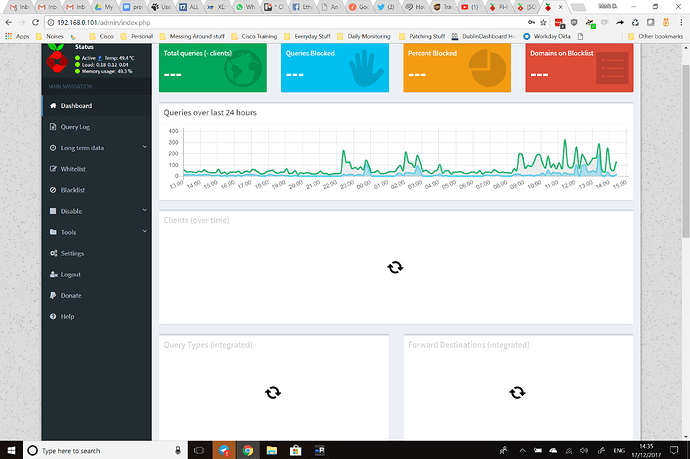The width and height of the screenshot is (690, 459).
Task: Open the Whitelist page
Action: [97, 169]
